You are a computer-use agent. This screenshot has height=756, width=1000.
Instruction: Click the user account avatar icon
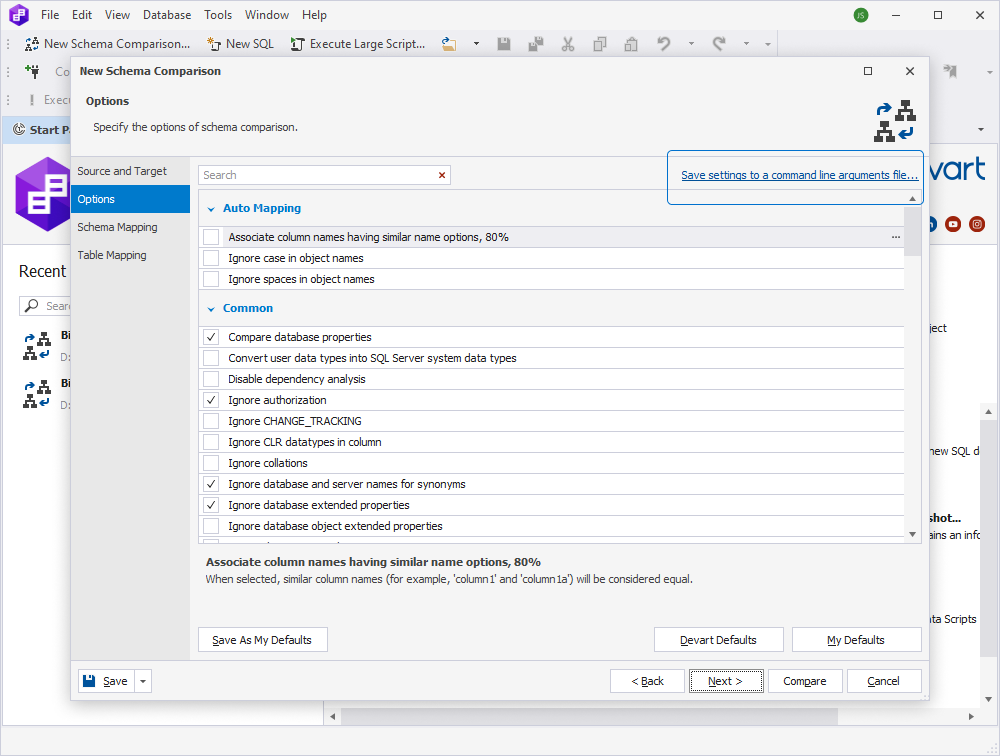tap(861, 15)
